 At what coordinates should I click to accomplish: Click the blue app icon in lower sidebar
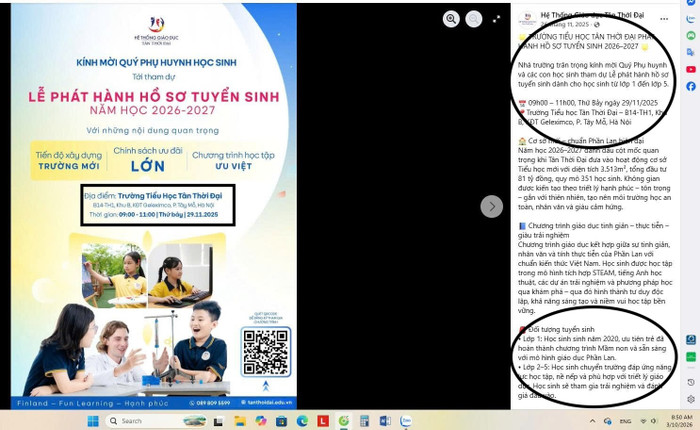[691, 340]
